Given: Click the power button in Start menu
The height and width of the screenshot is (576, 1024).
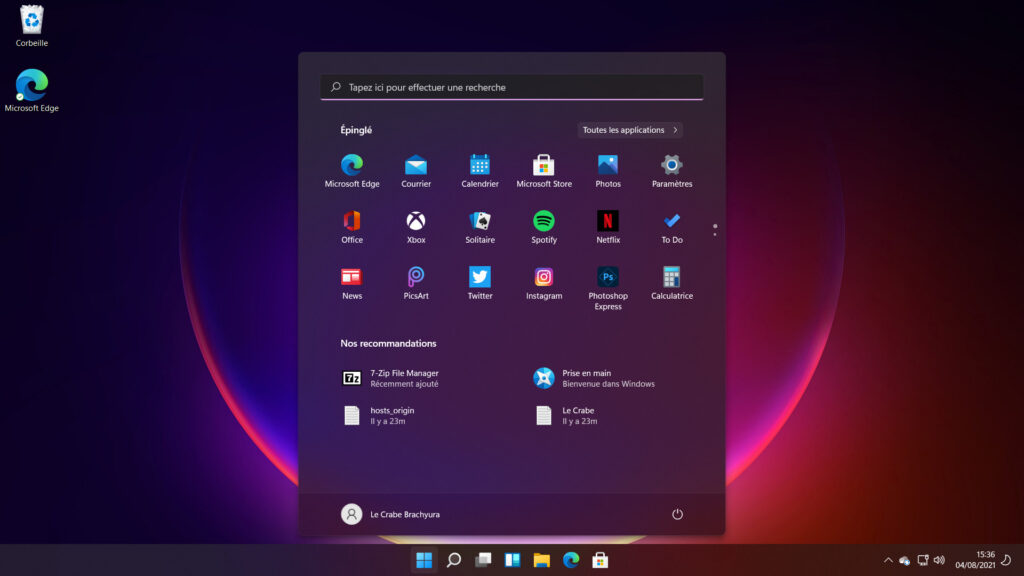Looking at the screenshot, I should coord(677,514).
